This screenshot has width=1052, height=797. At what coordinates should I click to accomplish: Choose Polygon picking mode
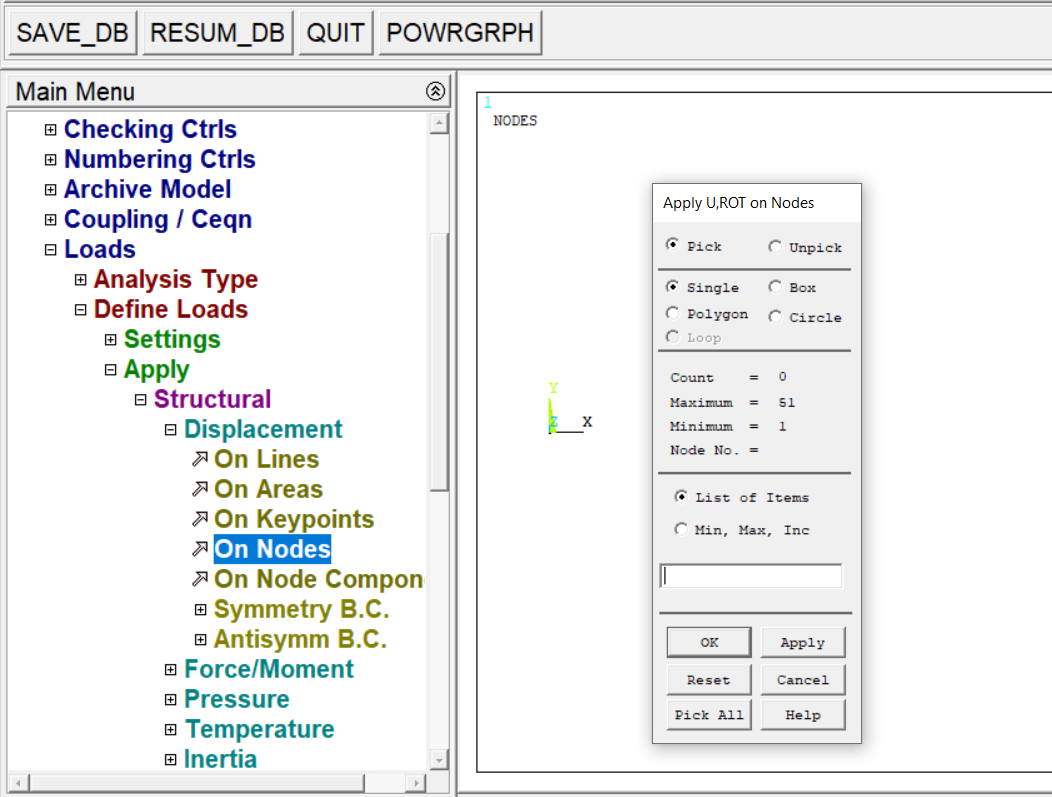(672, 313)
